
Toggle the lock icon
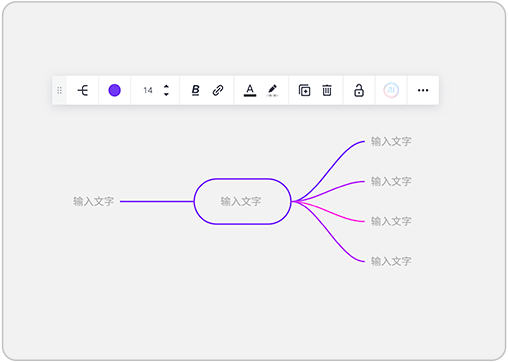[359, 90]
